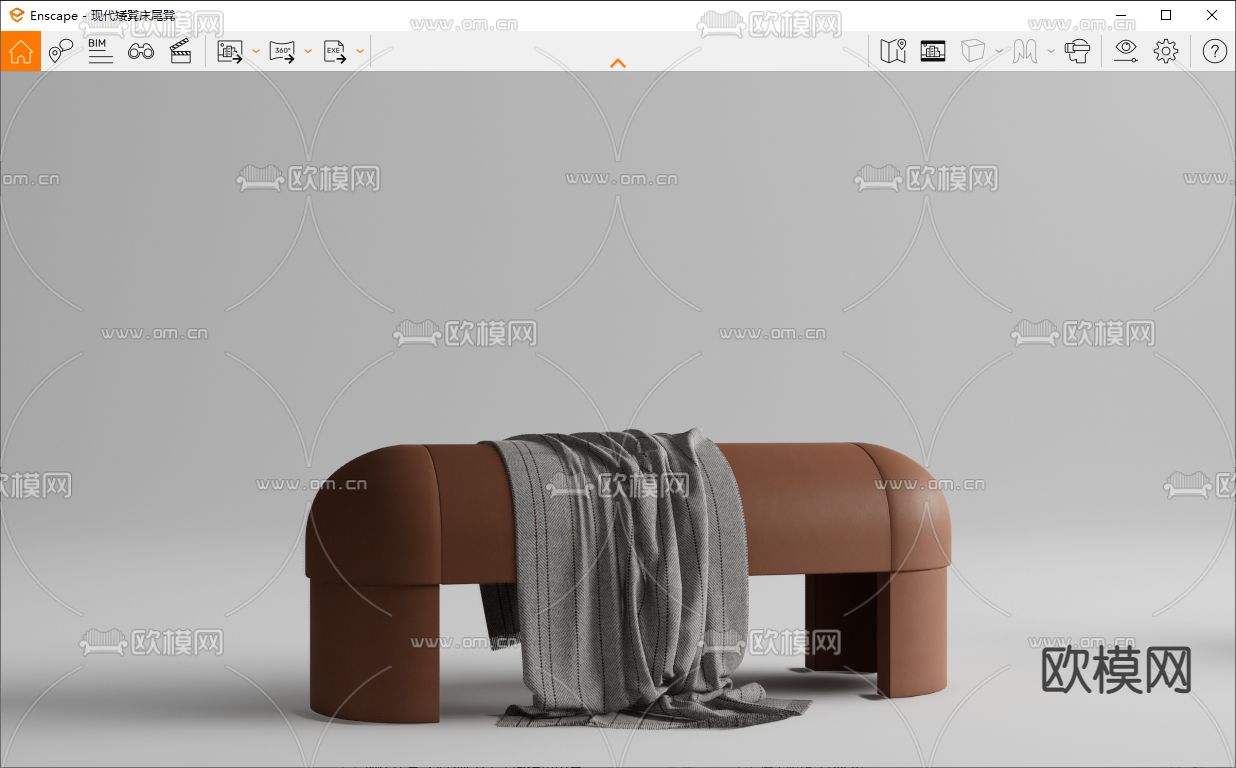Expand the screenshot export dropdown arrow

255,51
